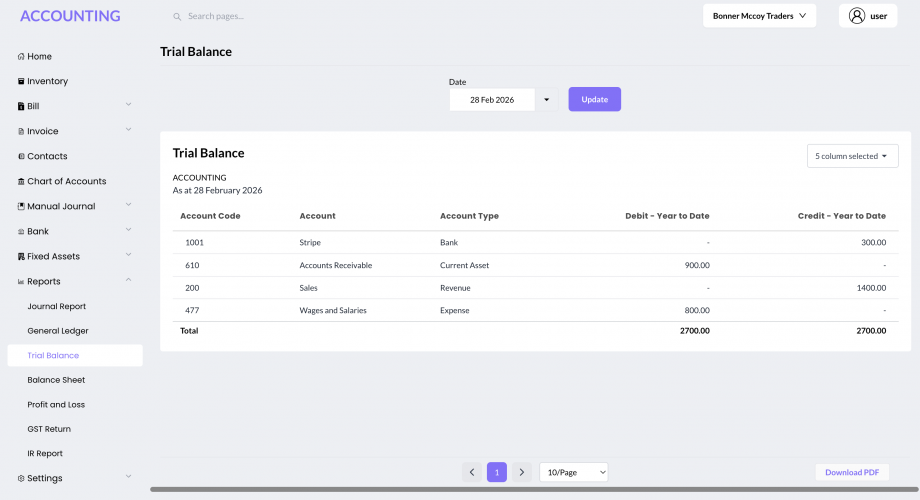Click account code 610
920x500 pixels.
pos(192,265)
